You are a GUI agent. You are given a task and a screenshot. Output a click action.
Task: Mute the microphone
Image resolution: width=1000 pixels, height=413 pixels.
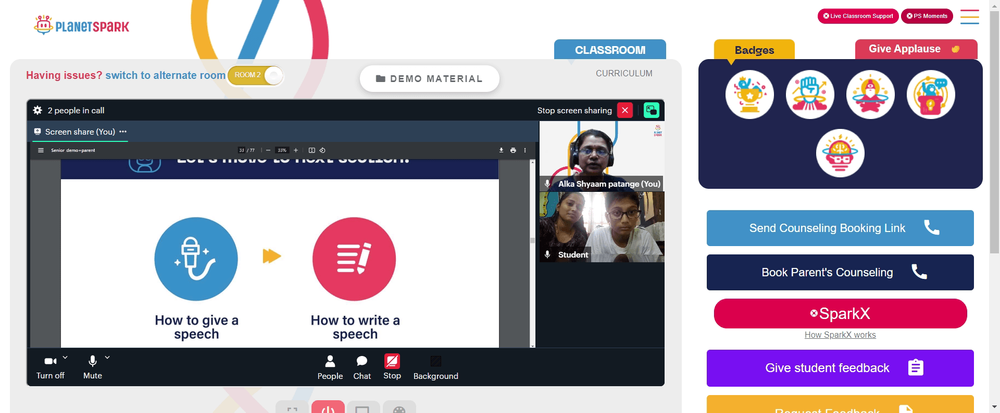pos(92,367)
